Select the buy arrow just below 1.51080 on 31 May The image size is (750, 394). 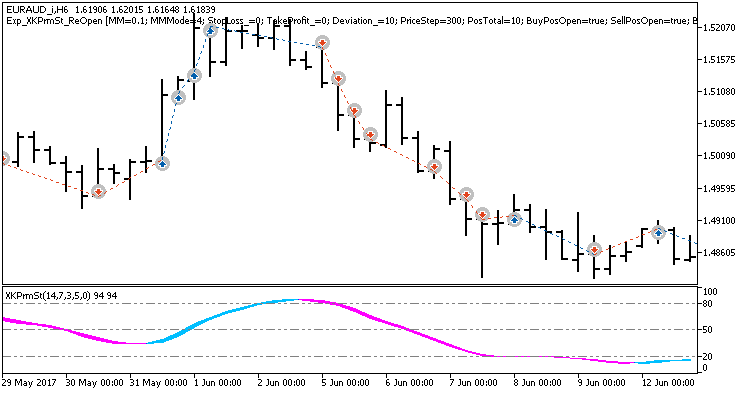coord(178,98)
